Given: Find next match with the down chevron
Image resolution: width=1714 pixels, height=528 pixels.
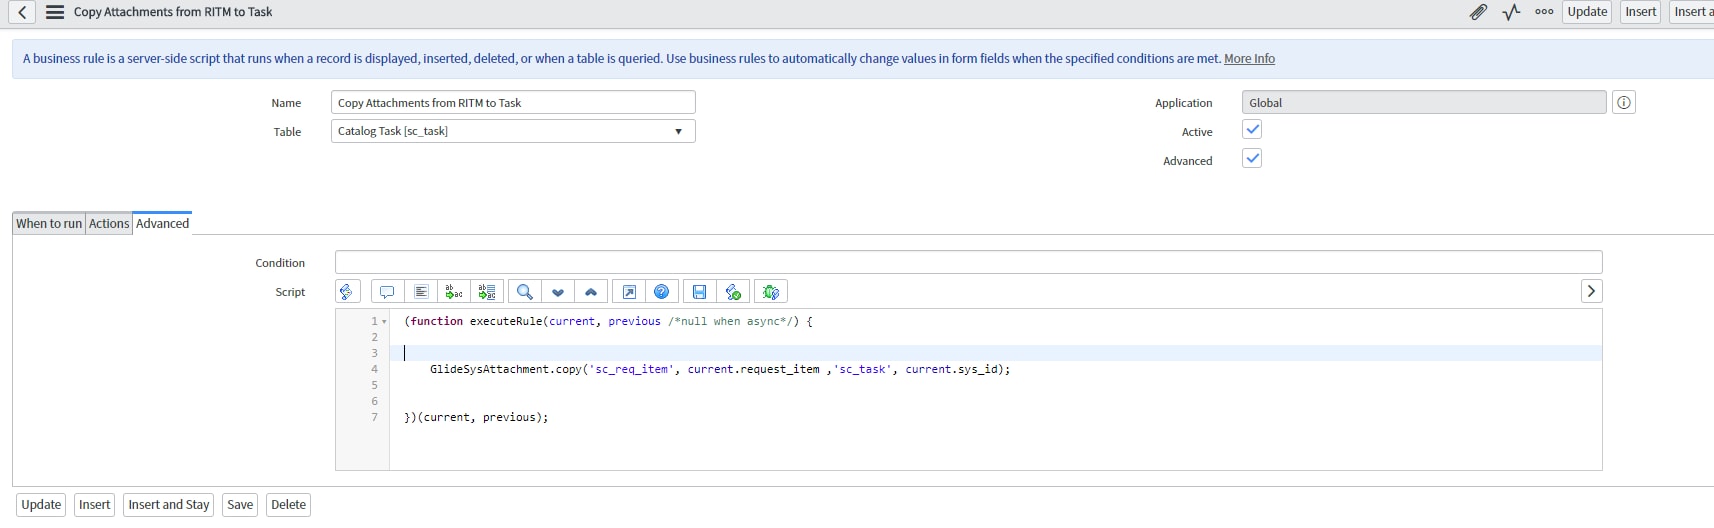Looking at the screenshot, I should [x=558, y=291].
